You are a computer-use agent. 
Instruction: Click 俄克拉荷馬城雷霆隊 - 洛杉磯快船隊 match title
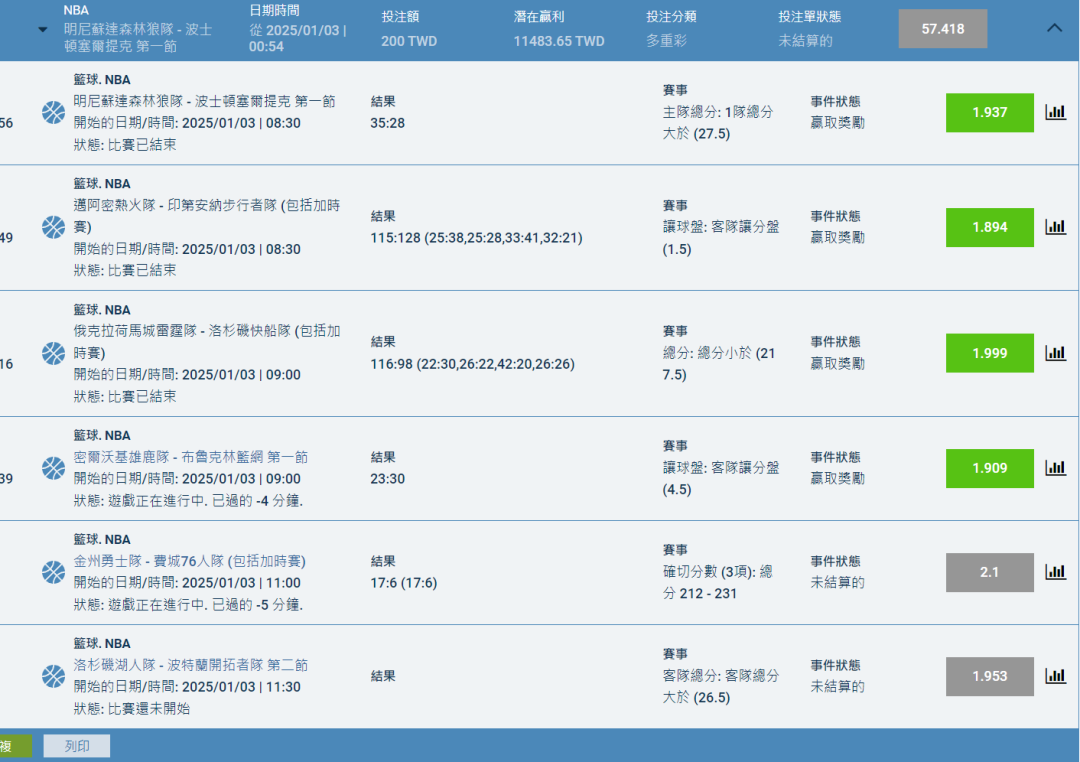[x=207, y=342]
